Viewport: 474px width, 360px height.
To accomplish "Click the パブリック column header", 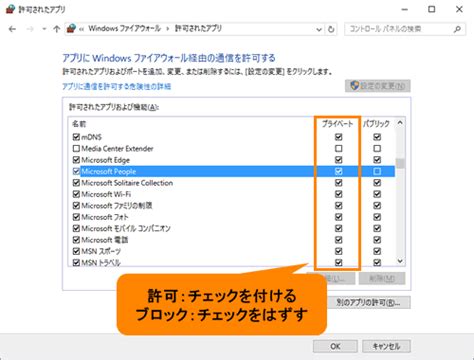I will pyautogui.click(x=376, y=124).
